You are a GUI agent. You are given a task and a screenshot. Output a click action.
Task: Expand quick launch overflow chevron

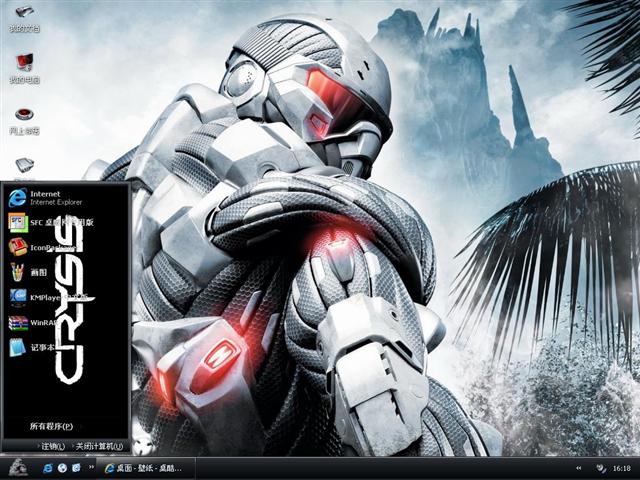(91, 467)
